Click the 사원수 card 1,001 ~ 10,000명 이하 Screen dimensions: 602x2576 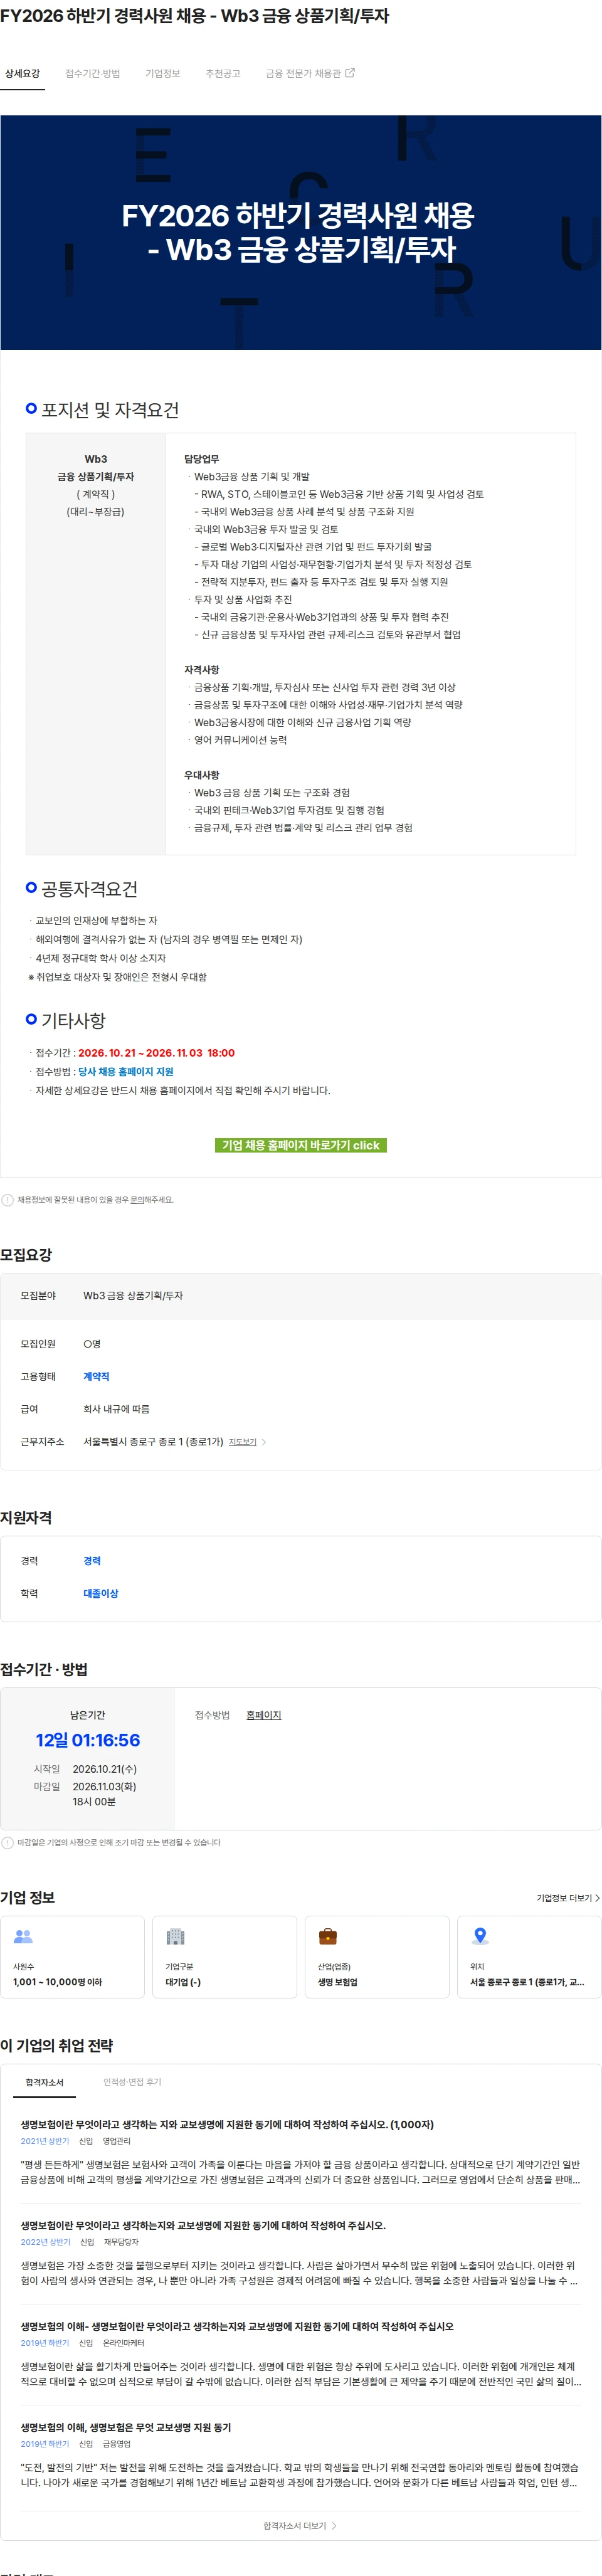tap(72, 1957)
